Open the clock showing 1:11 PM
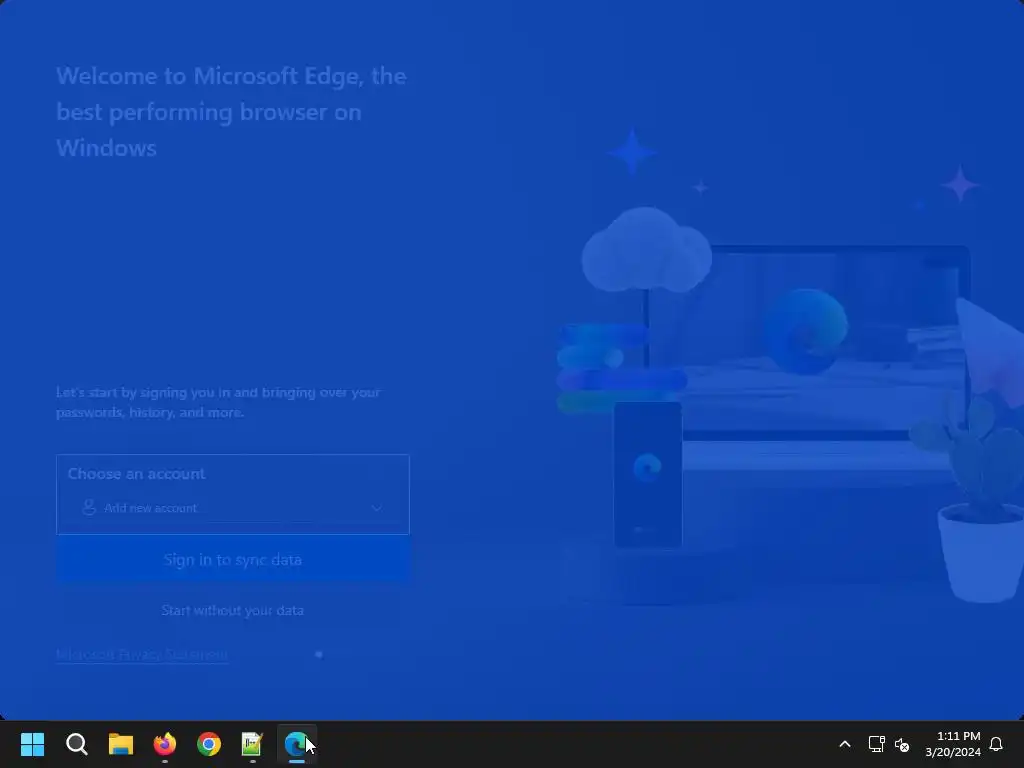1024x768 pixels. 953,744
